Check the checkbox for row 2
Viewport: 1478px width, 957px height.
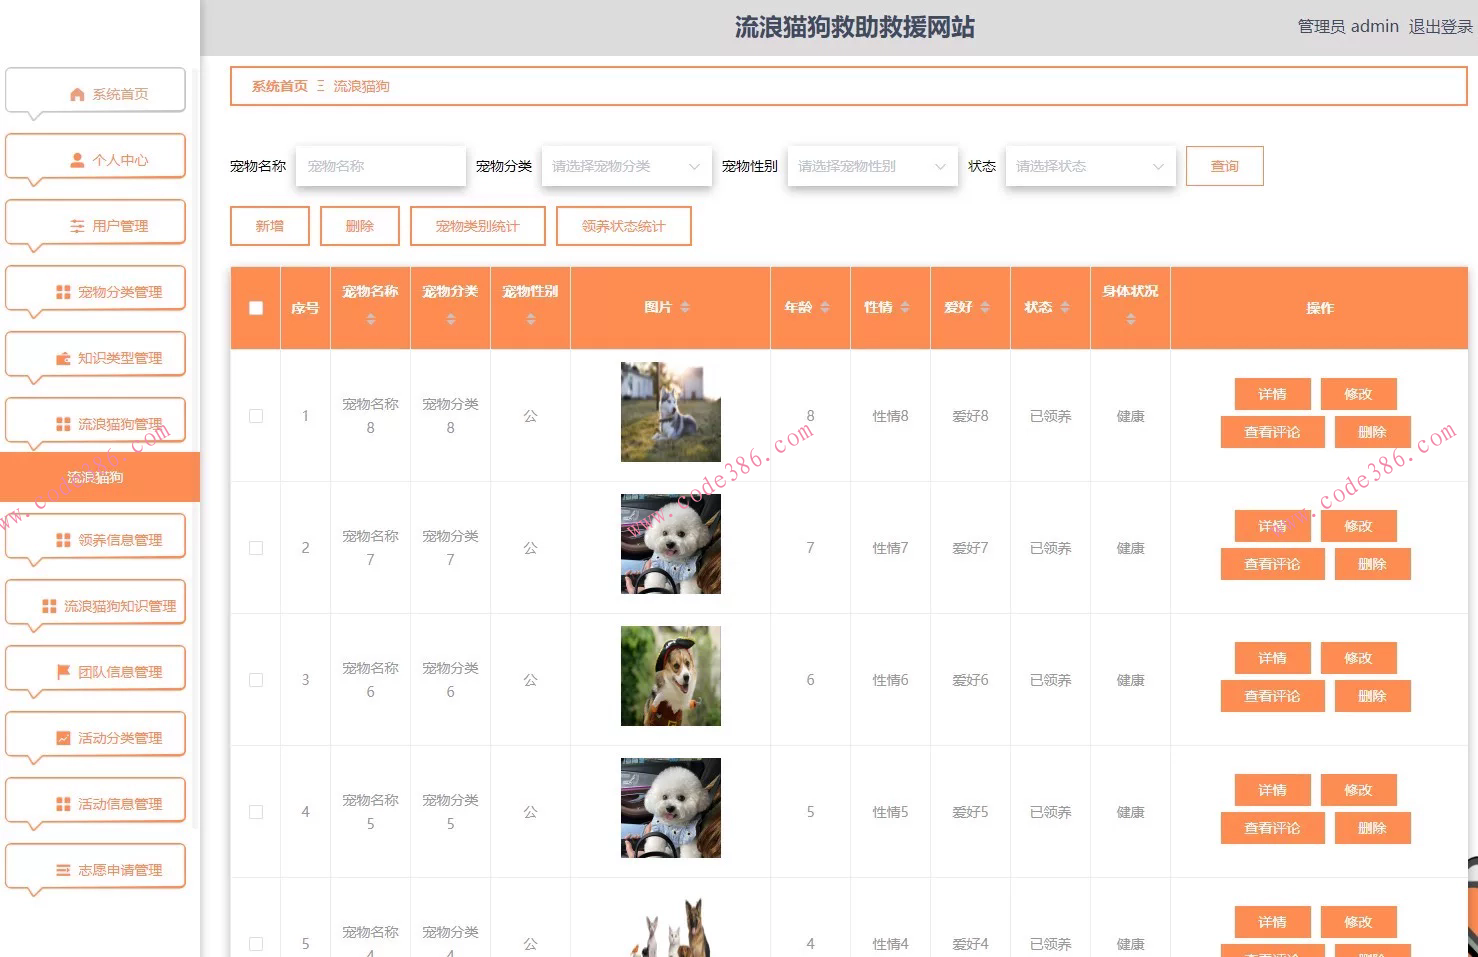coord(256,548)
